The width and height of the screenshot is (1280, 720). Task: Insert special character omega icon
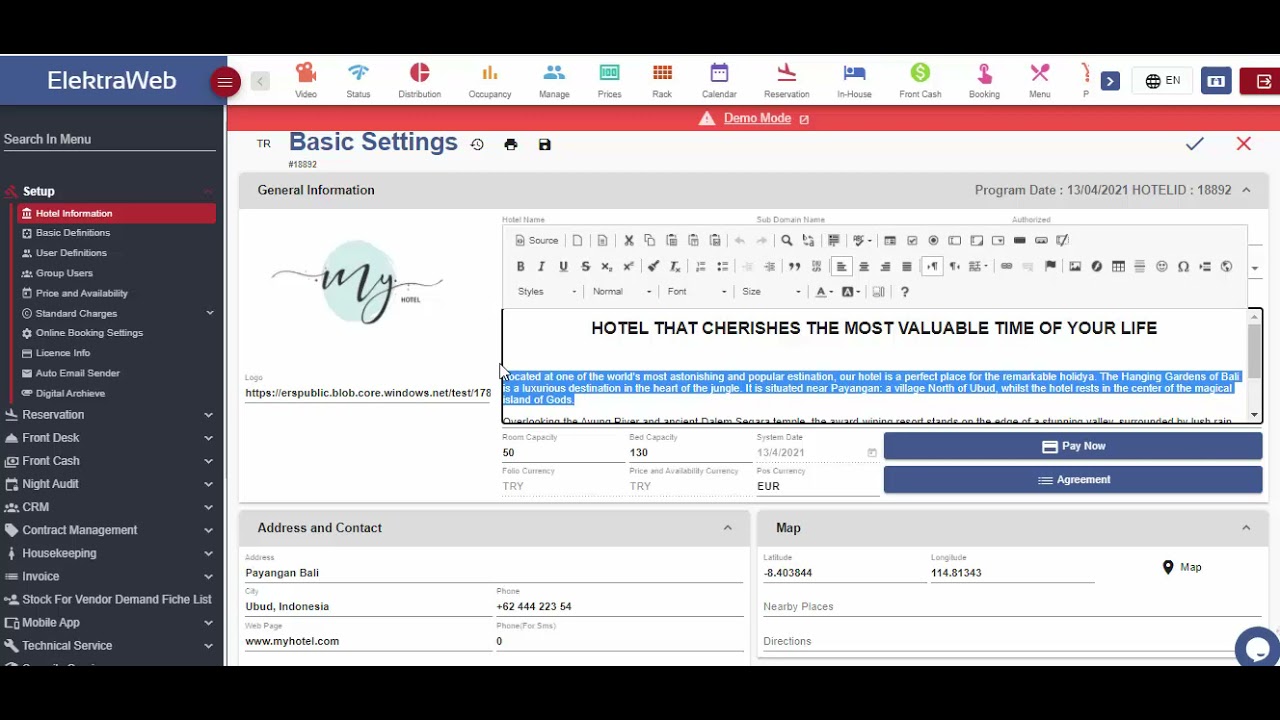click(1183, 266)
